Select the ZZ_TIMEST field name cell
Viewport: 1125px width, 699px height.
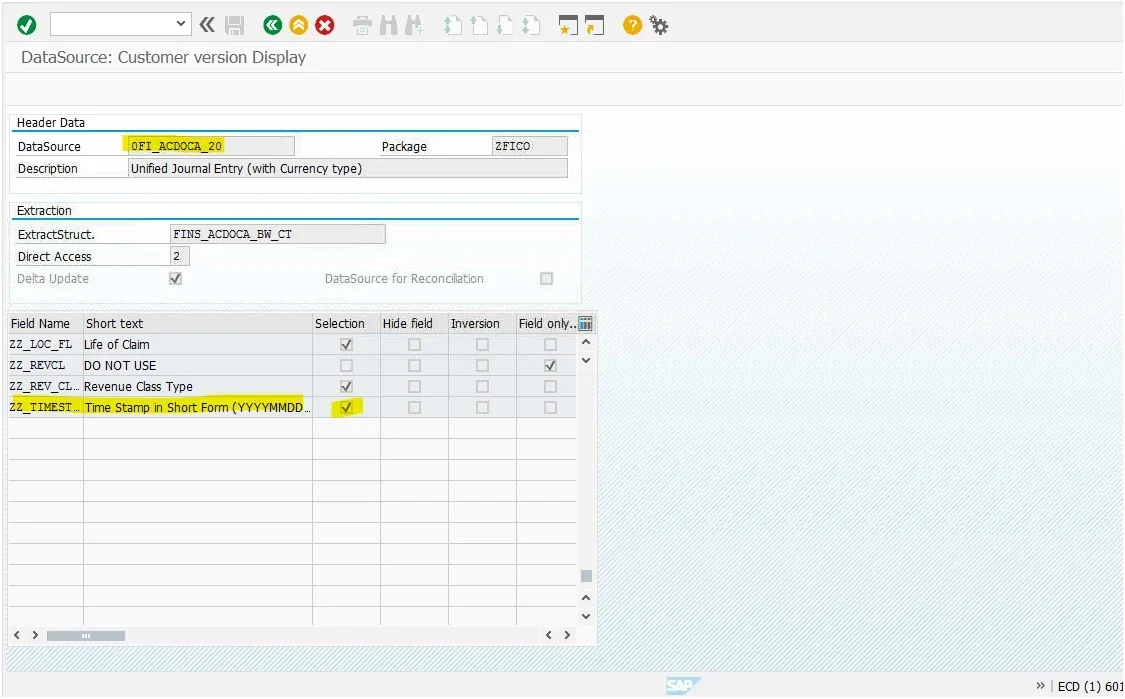click(x=46, y=408)
